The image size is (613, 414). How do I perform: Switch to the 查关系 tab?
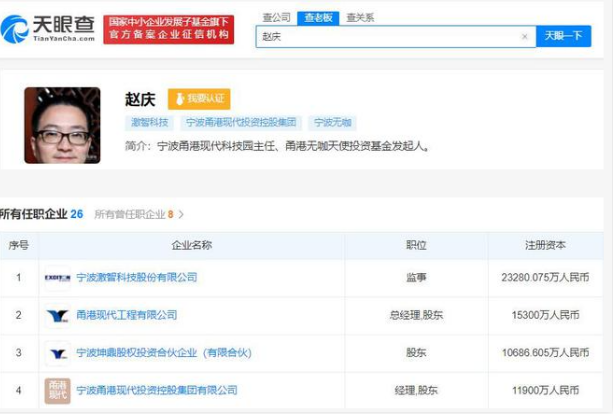tap(360, 18)
